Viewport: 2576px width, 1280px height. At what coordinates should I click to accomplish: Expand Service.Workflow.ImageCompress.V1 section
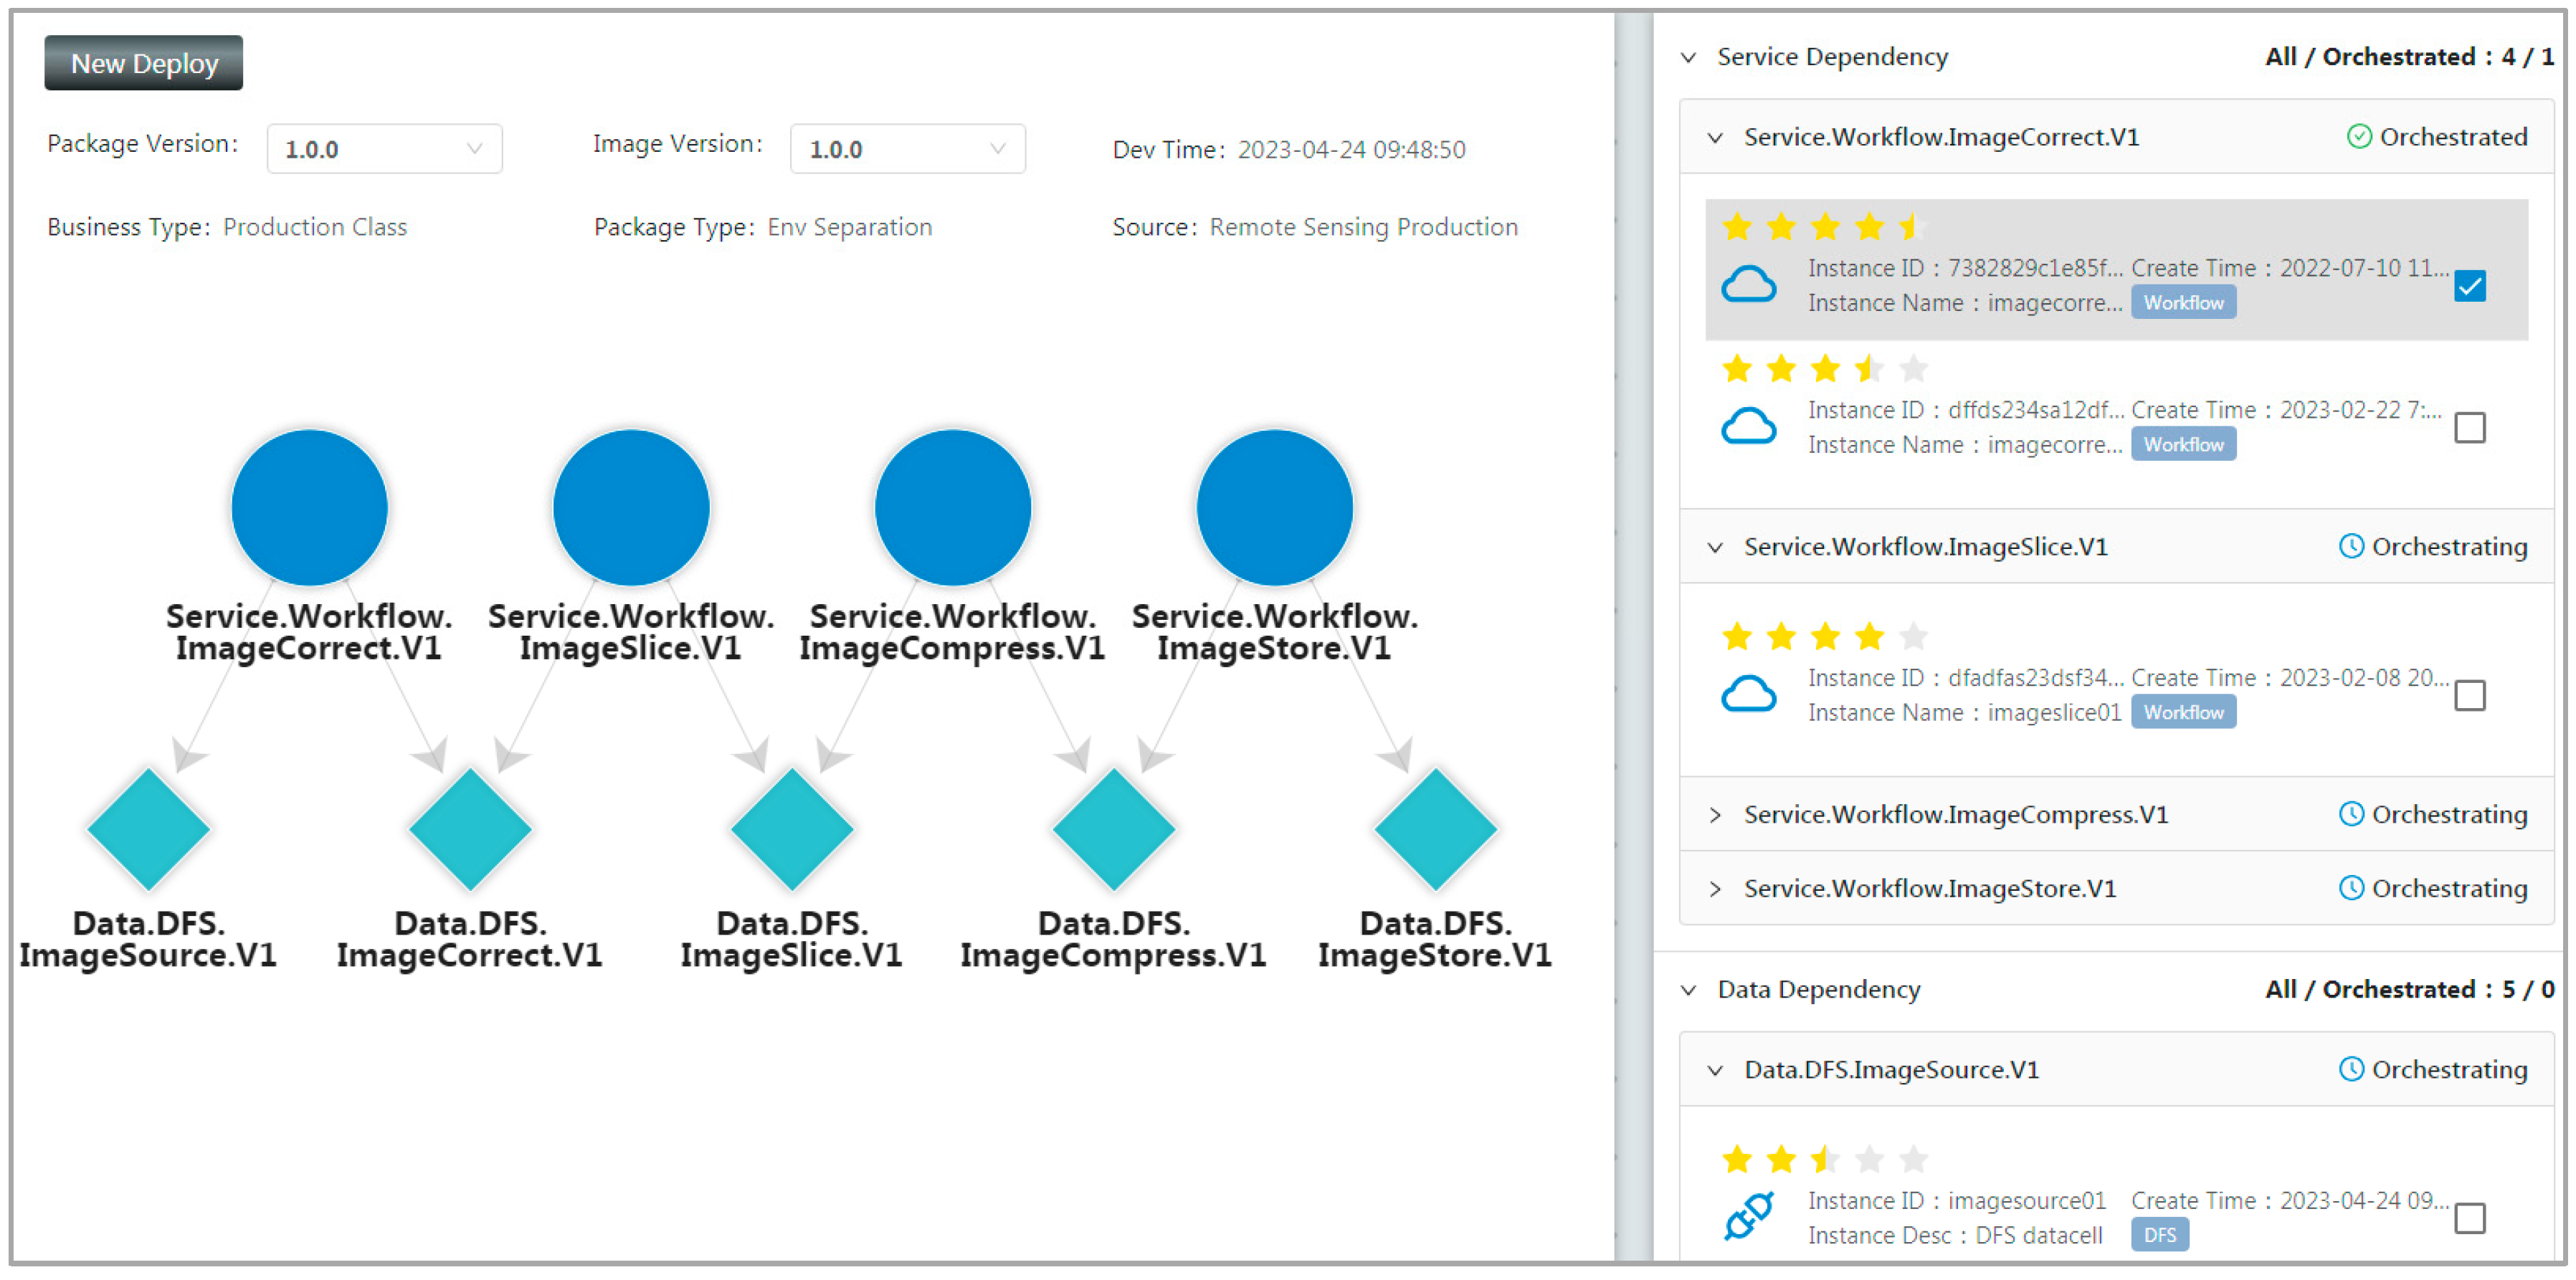pyautogui.click(x=1715, y=815)
